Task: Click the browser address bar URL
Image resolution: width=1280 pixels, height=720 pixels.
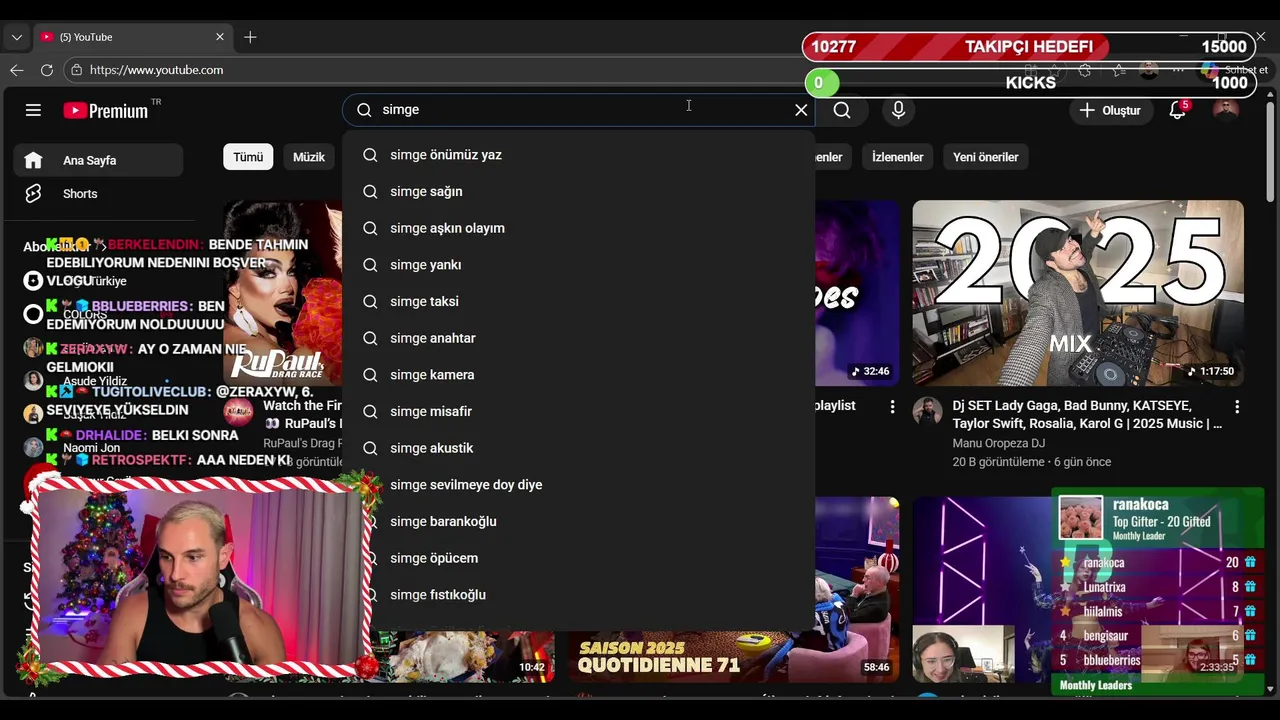Action: pyautogui.click(x=156, y=70)
